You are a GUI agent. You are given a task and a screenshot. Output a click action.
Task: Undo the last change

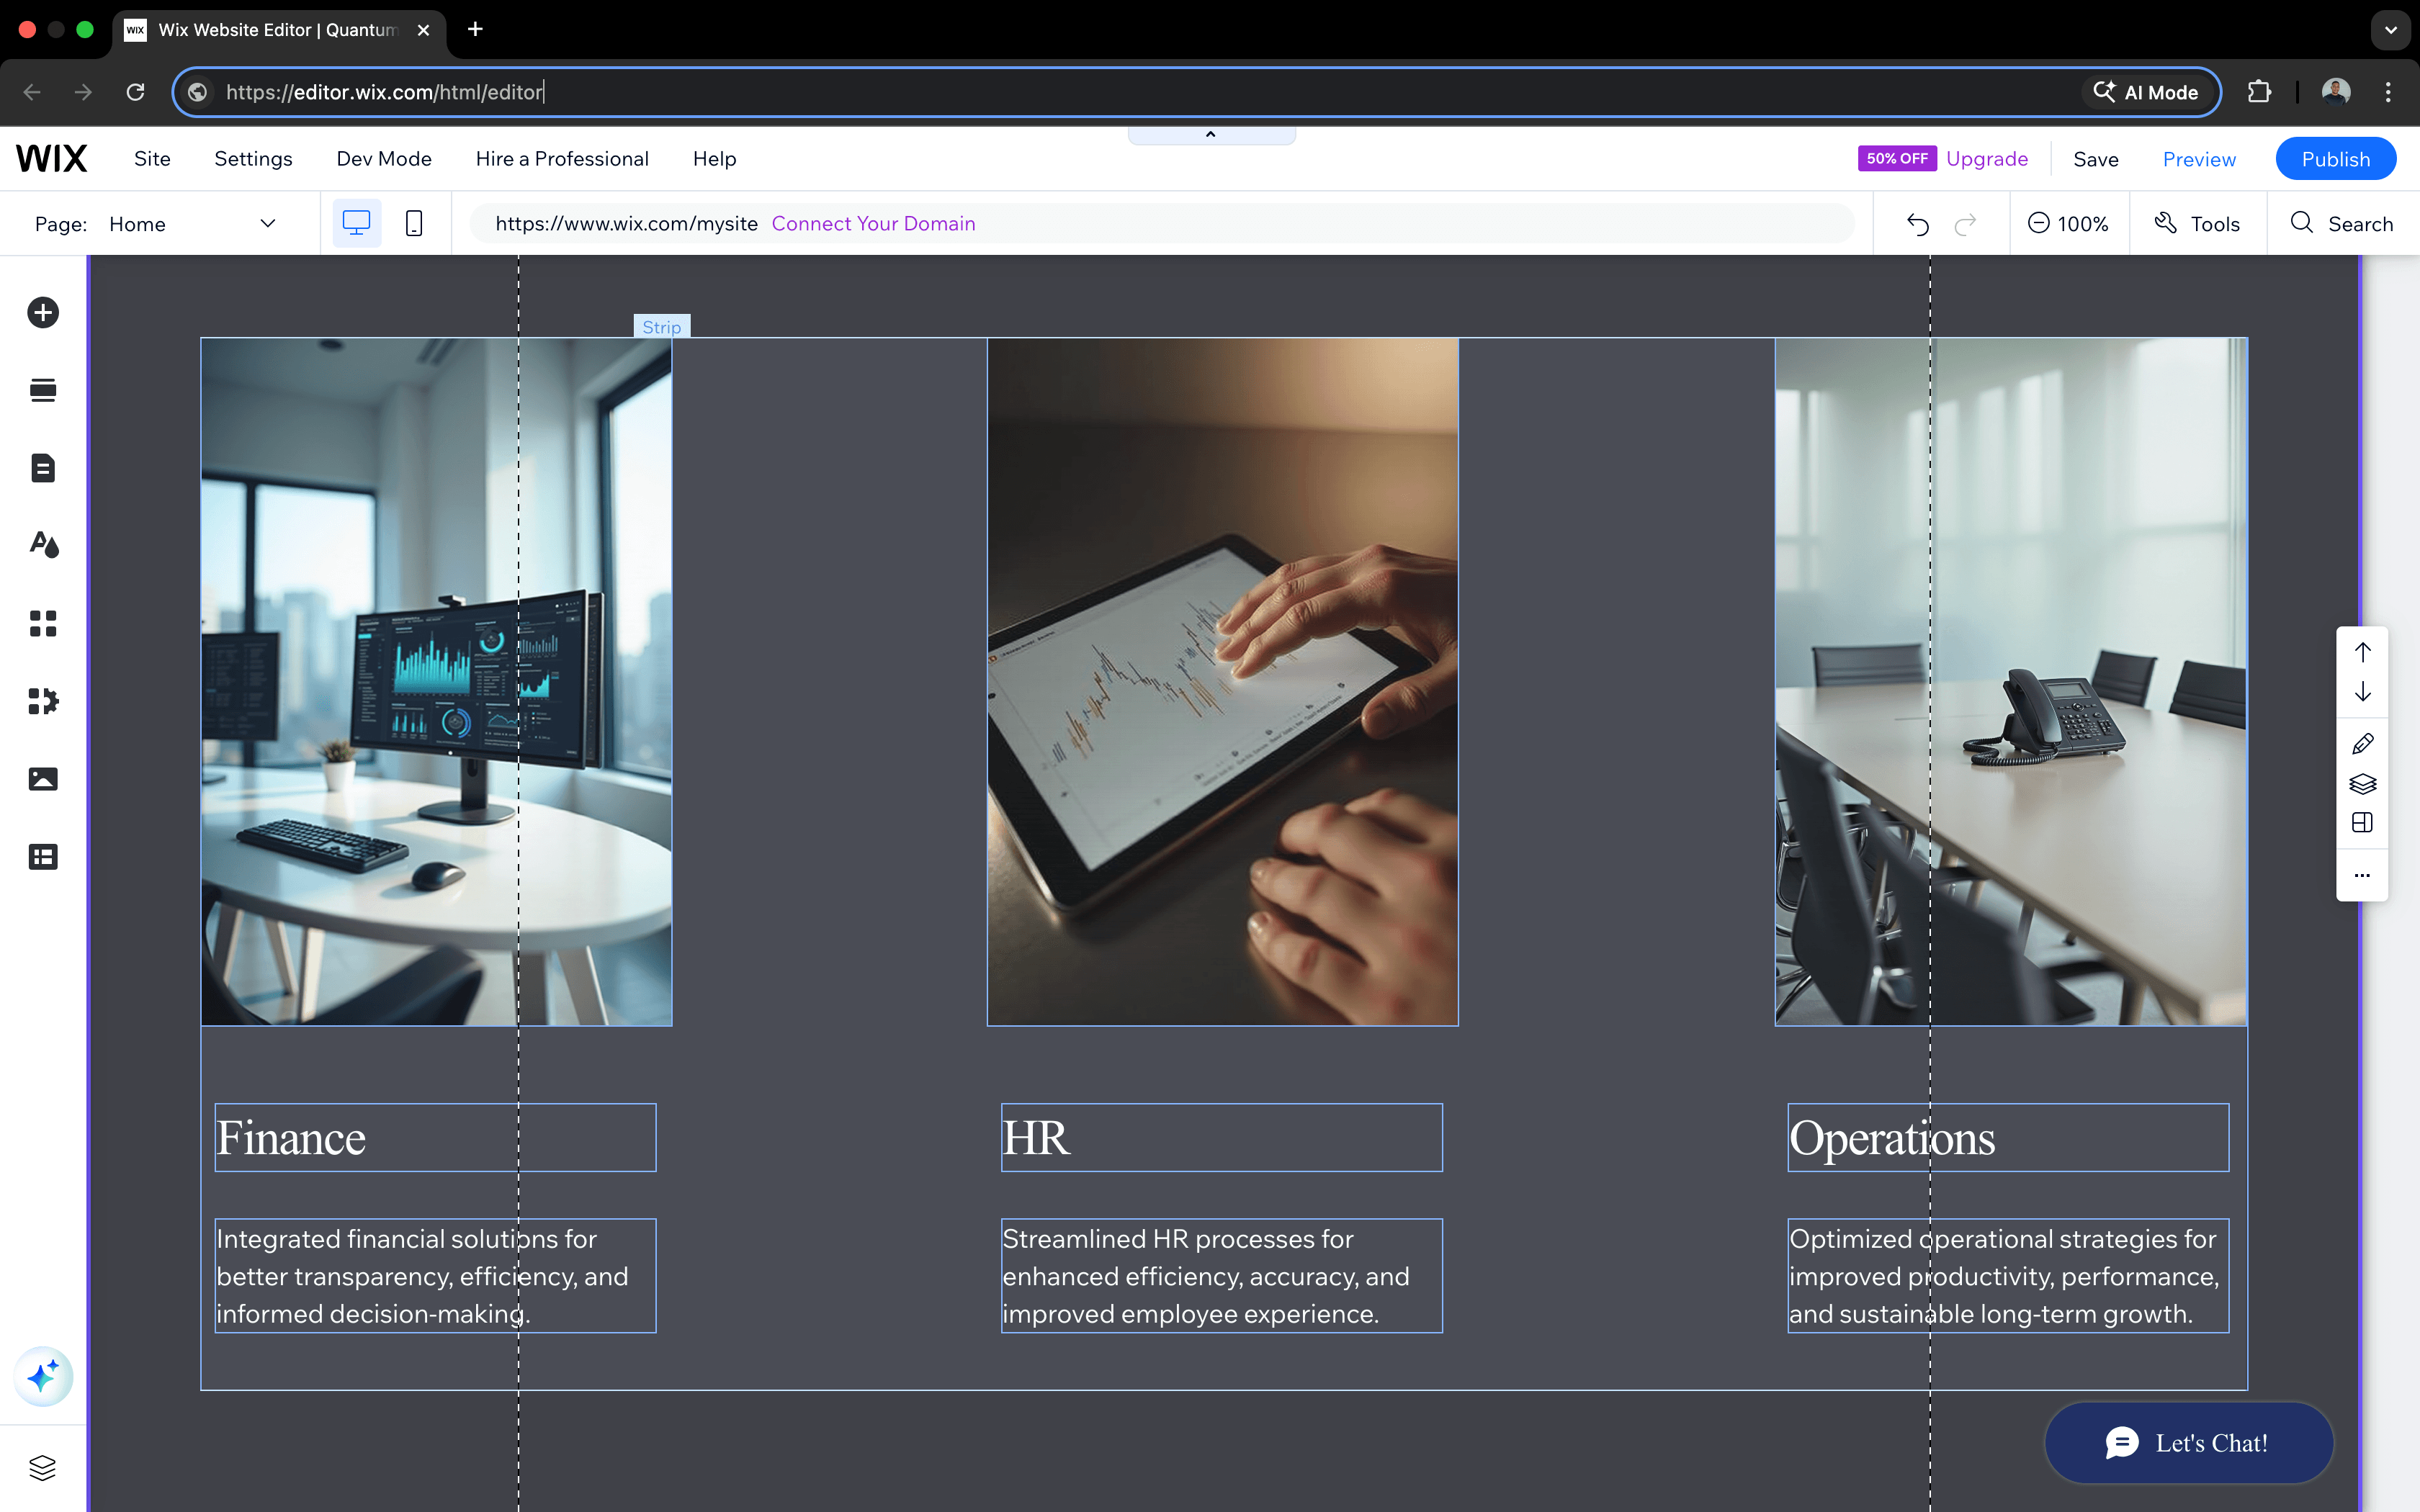coord(1917,223)
